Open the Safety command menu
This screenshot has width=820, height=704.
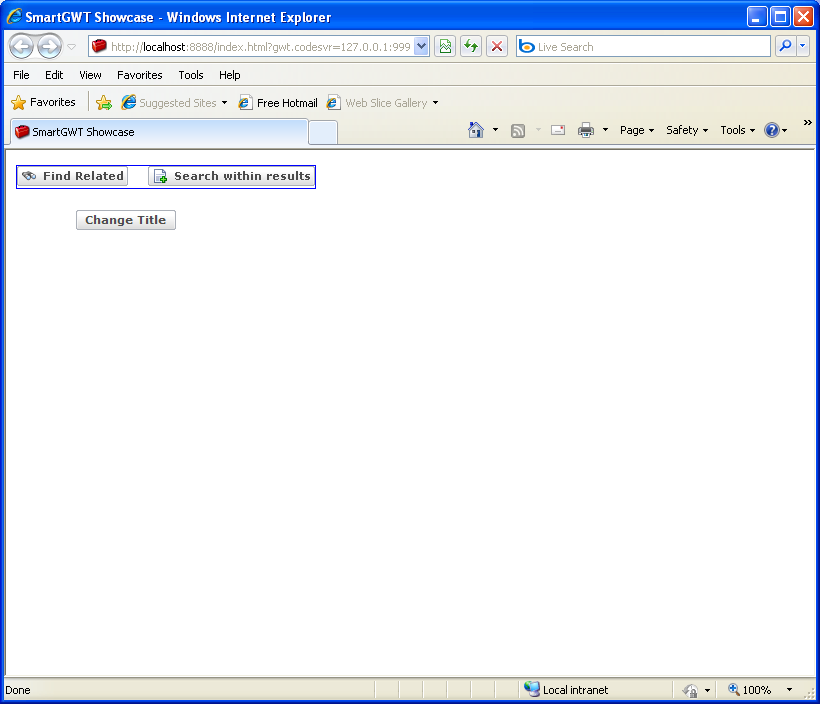coord(687,130)
